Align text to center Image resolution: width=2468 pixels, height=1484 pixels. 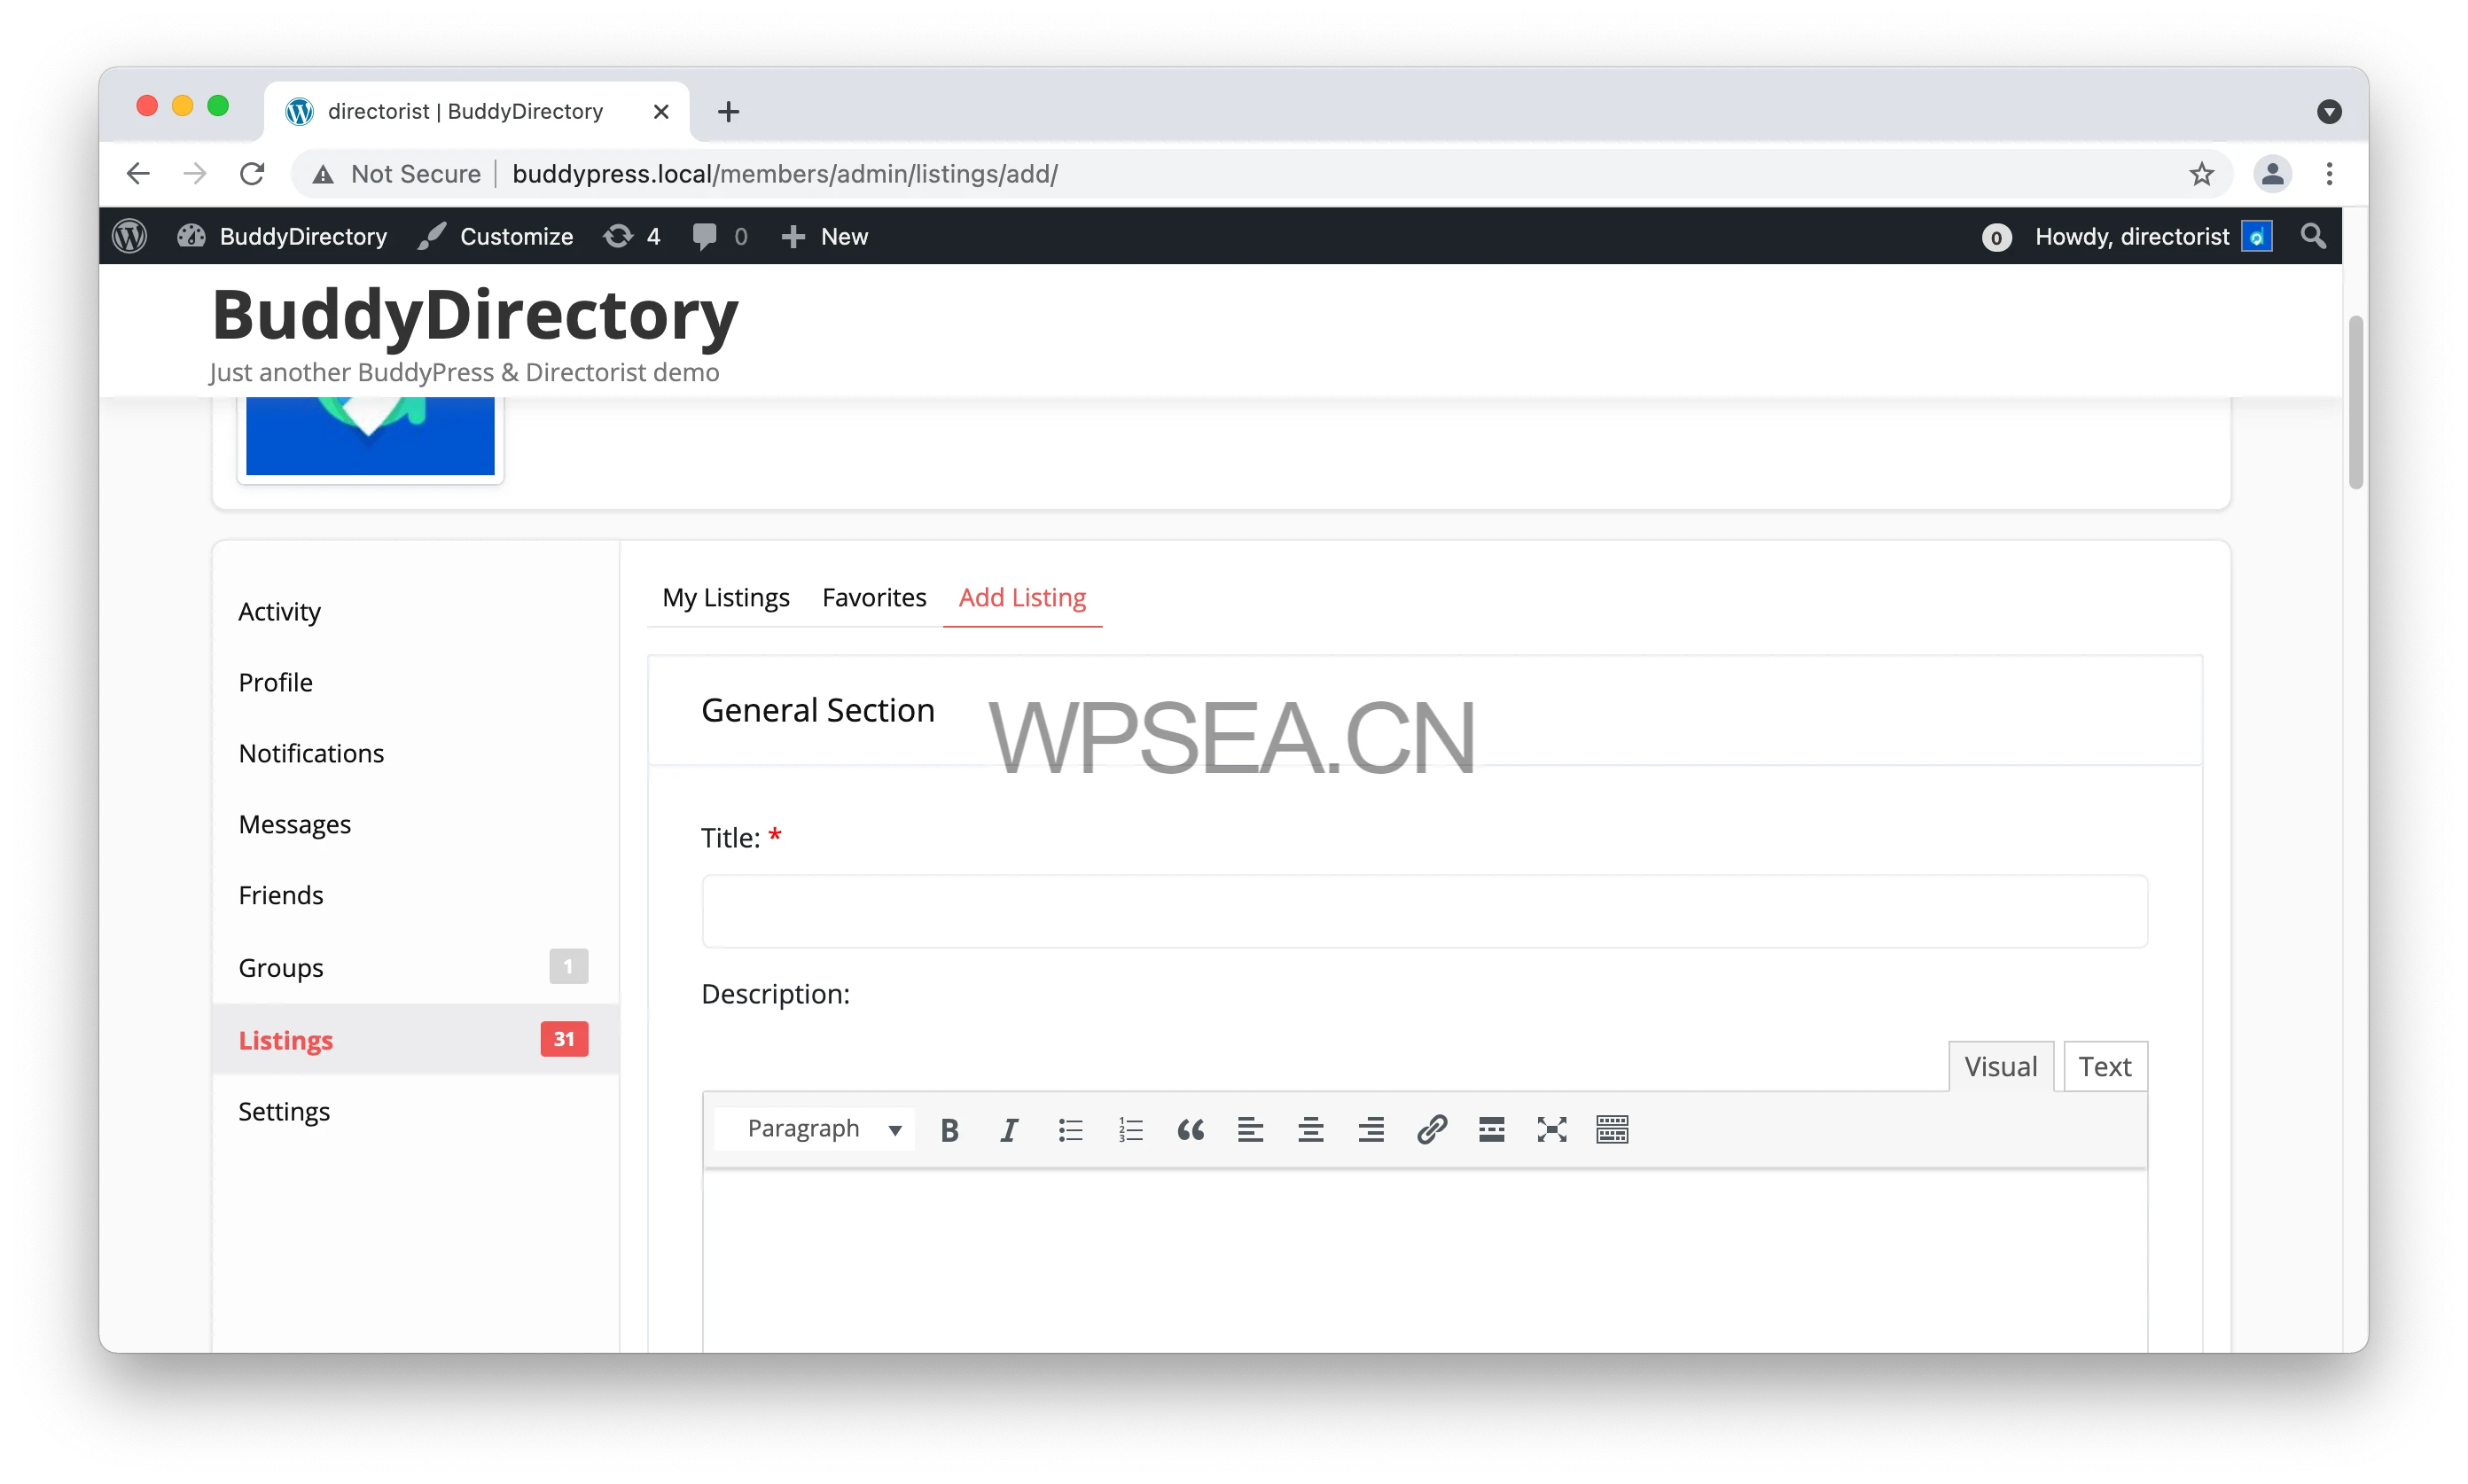click(1310, 1130)
